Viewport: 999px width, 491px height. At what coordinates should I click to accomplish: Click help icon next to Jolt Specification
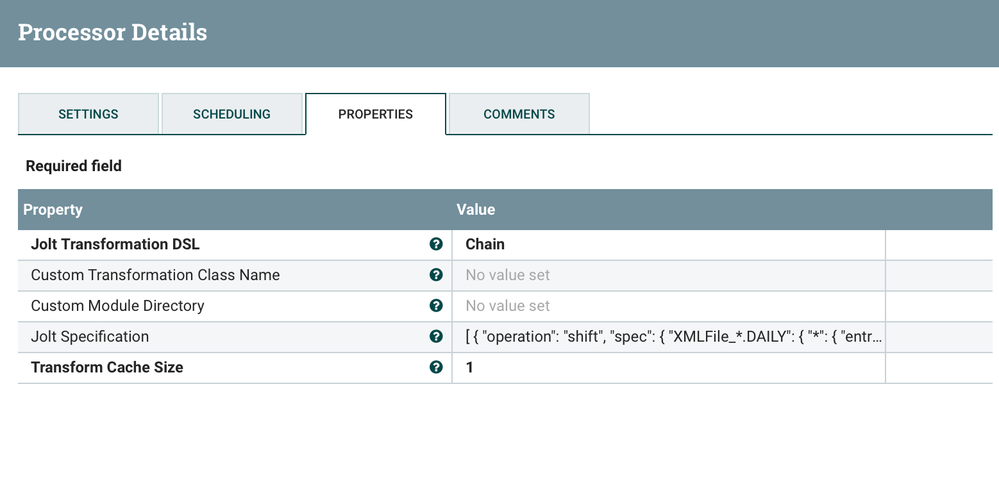[x=436, y=337]
